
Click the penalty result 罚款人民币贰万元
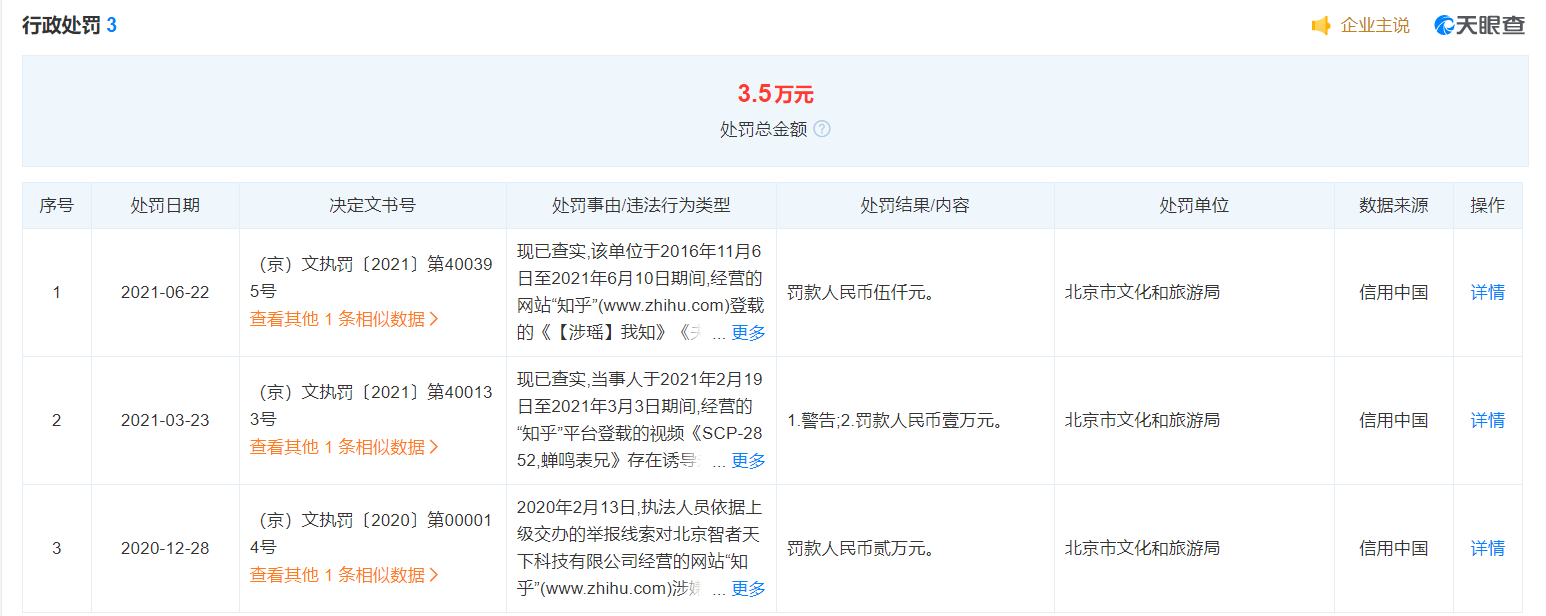click(860, 548)
